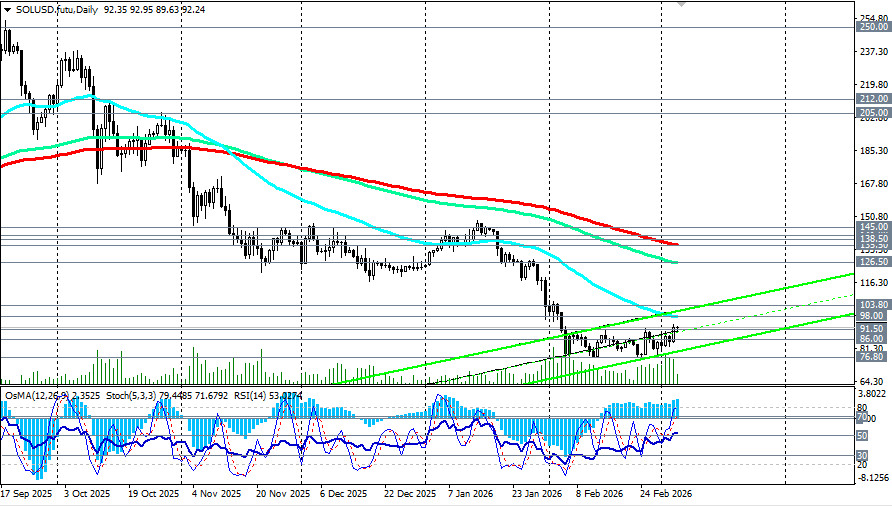Screen dimensions: 892x507
Task: Click the chart shift marker triangle at top
Action: click(682, 6)
